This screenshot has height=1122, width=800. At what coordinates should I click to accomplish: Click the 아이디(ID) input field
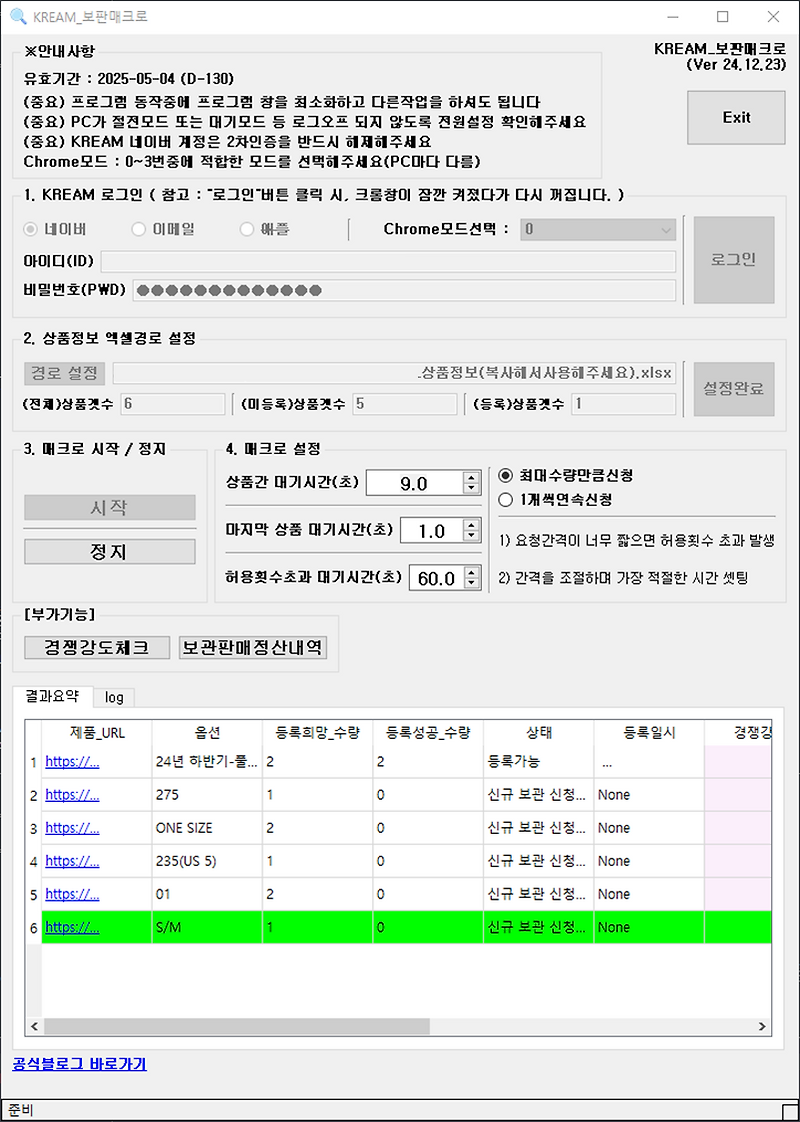pos(390,261)
